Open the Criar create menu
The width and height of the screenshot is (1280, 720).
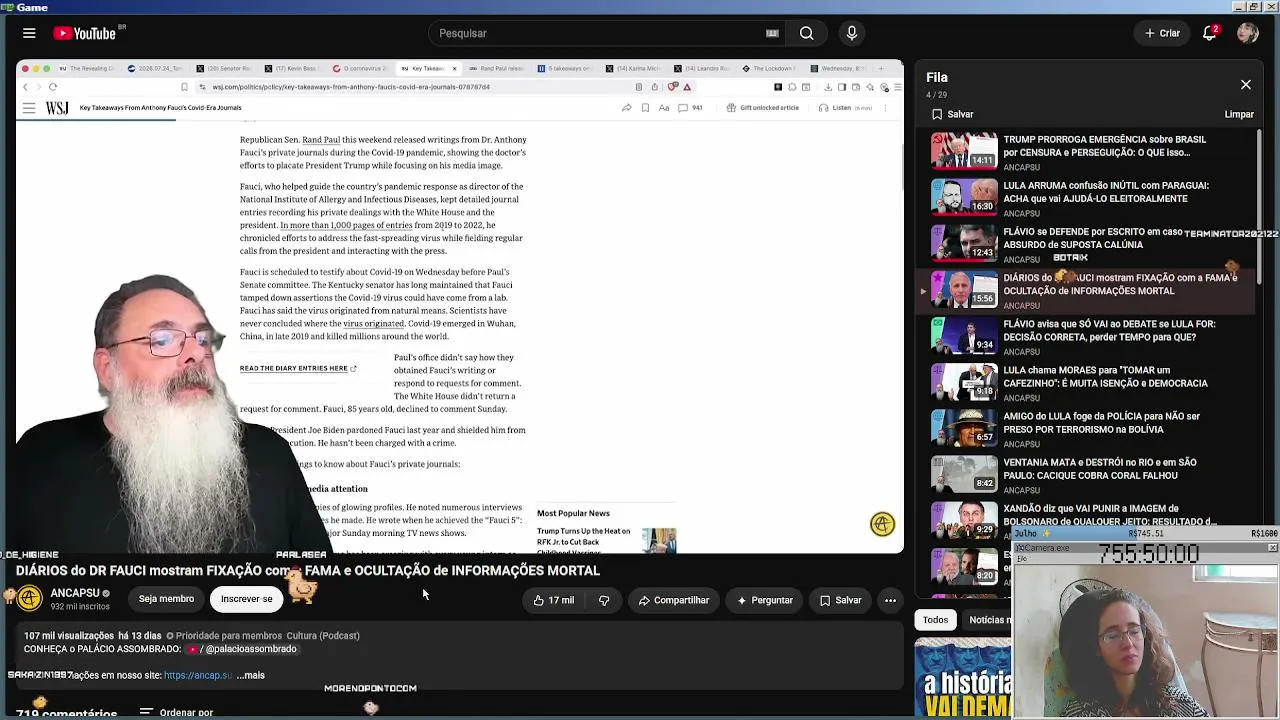pyautogui.click(x=1162, y=33)
